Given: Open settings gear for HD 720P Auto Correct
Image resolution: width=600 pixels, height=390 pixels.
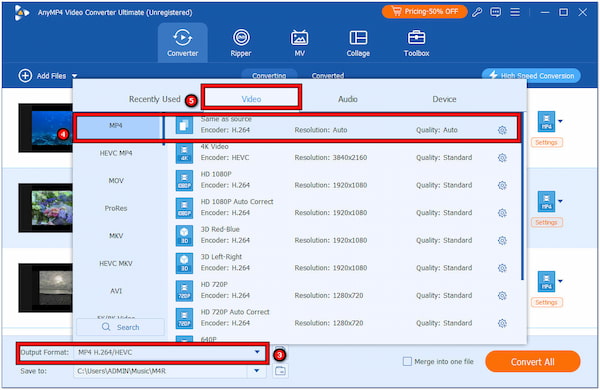Looking at the screenshot, I should (502, 323).
